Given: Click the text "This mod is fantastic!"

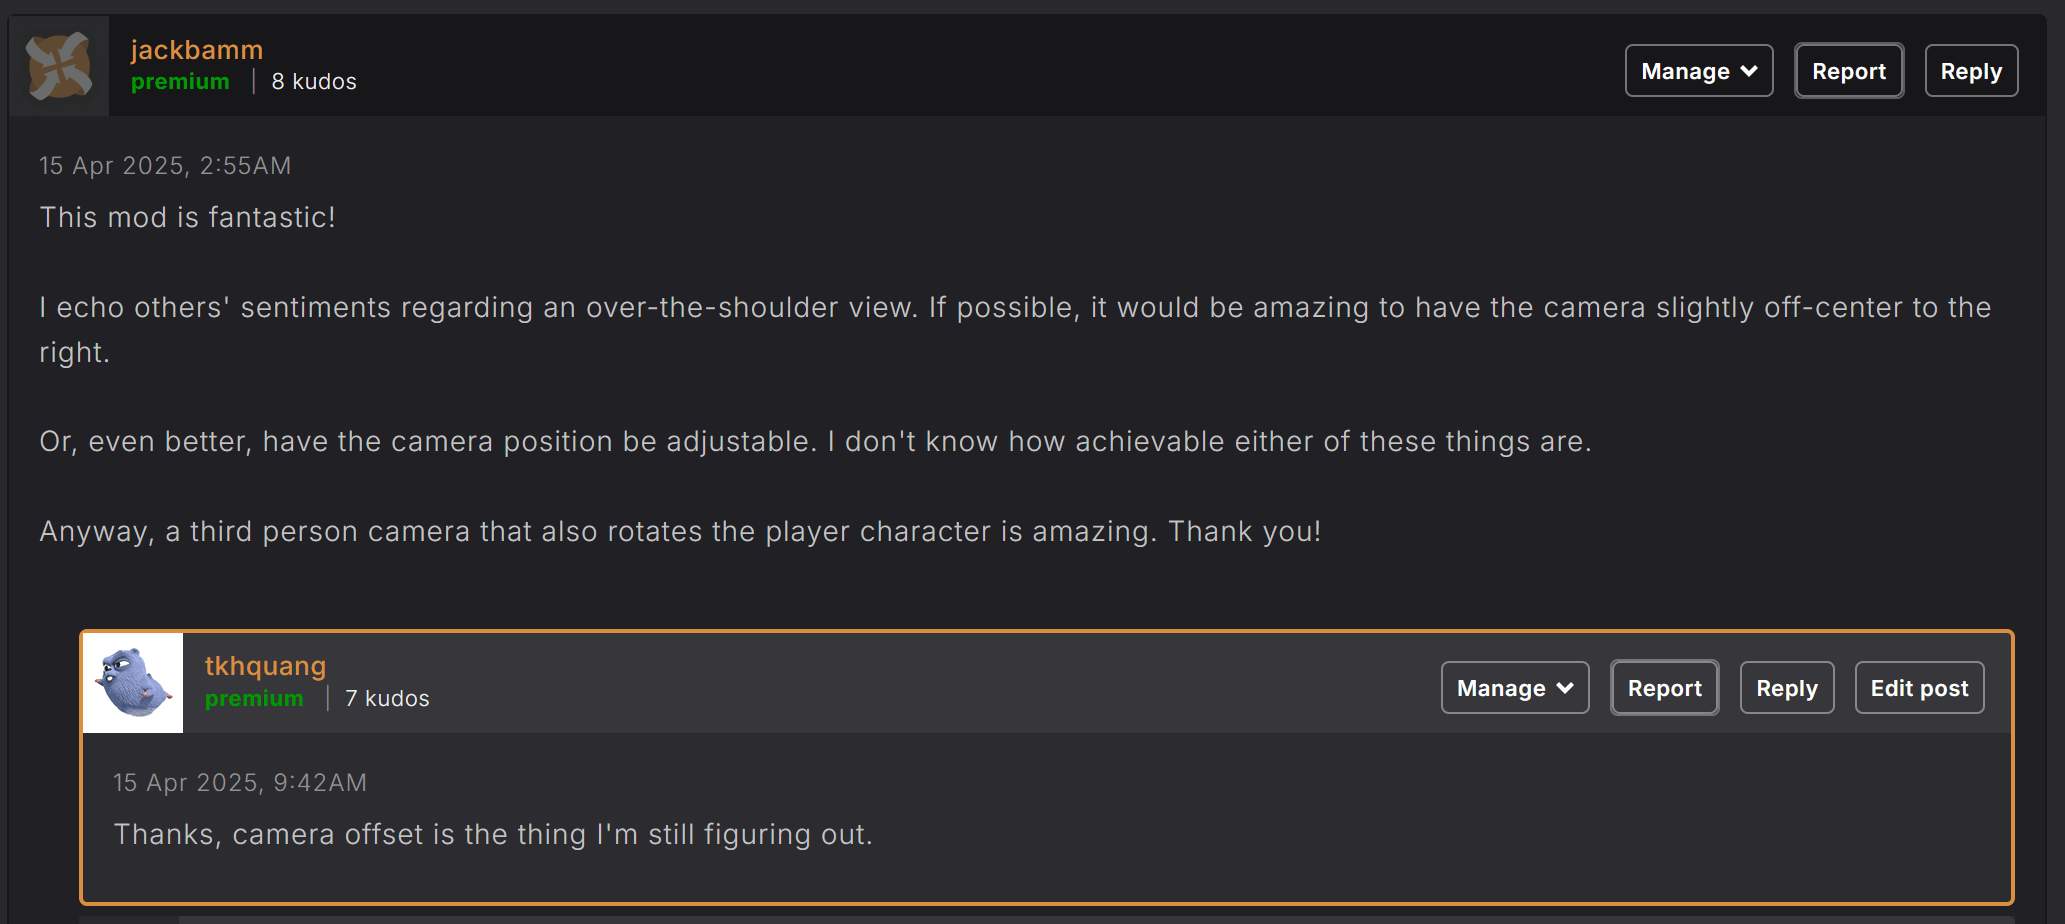Looking at the screenshot, I should (x=188, y=217).
